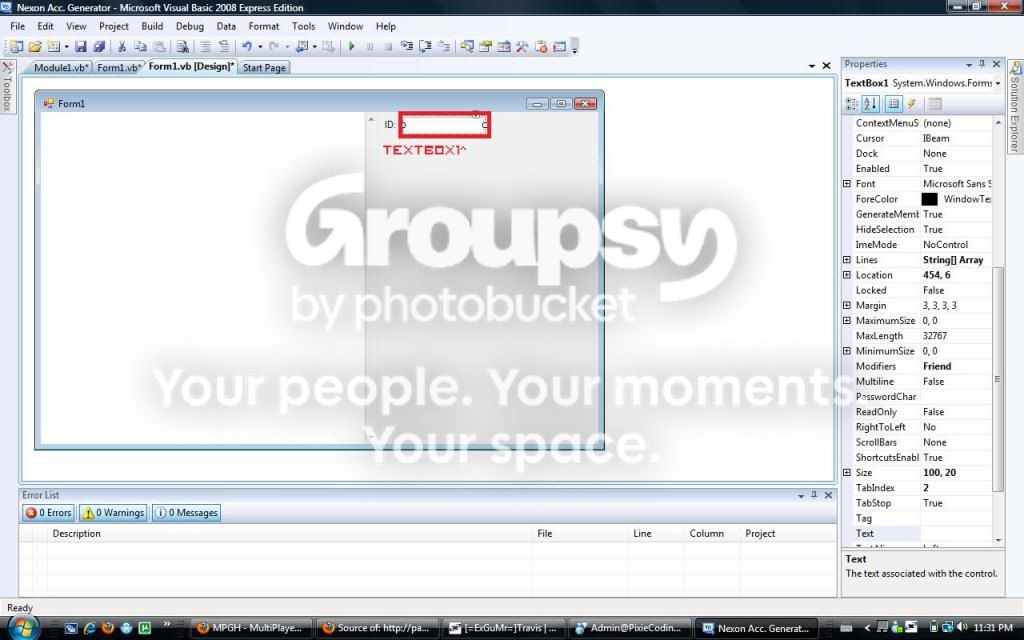Open Properties Window from toolbar icon

(x=485, y=46)
